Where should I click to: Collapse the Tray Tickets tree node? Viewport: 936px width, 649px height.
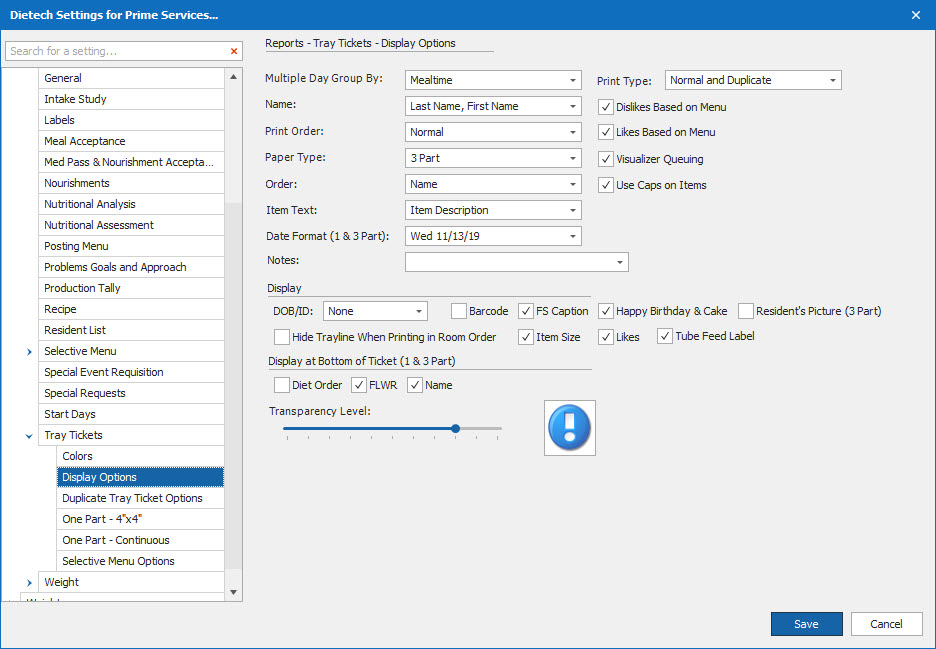[x=29, y=436]
